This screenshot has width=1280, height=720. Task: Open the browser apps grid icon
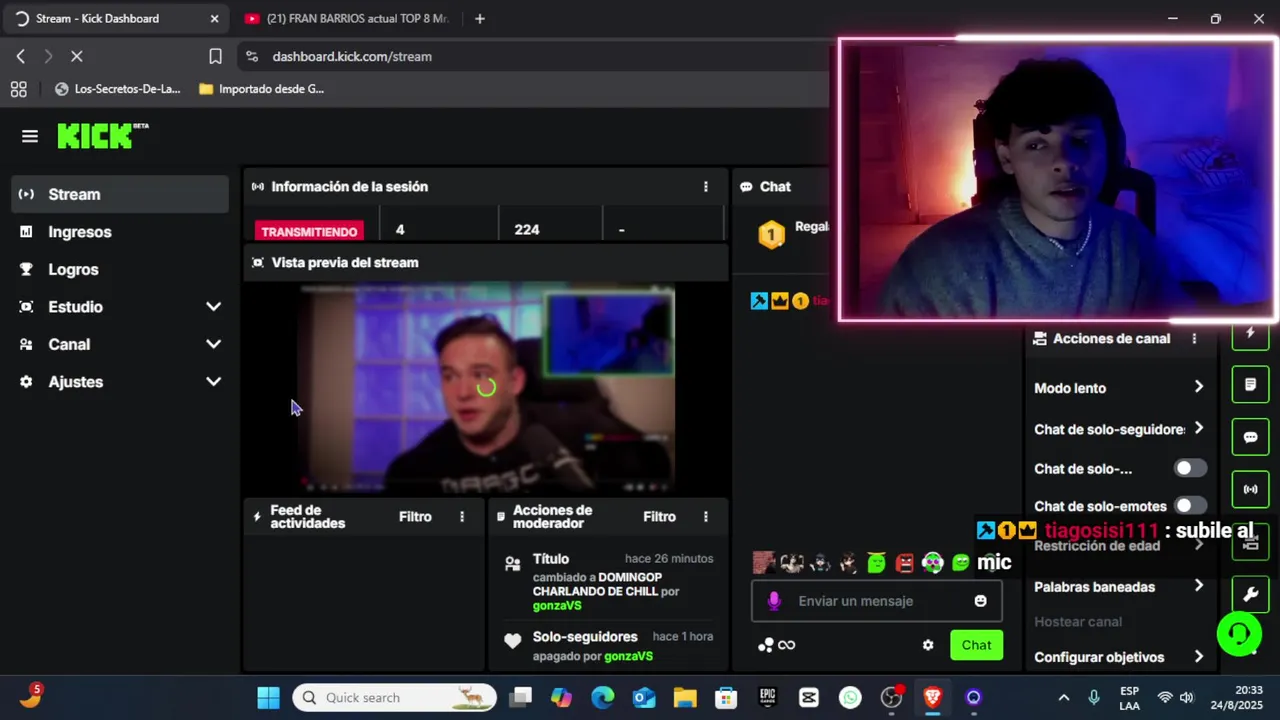pyautogui.click(x=18, y=89)
